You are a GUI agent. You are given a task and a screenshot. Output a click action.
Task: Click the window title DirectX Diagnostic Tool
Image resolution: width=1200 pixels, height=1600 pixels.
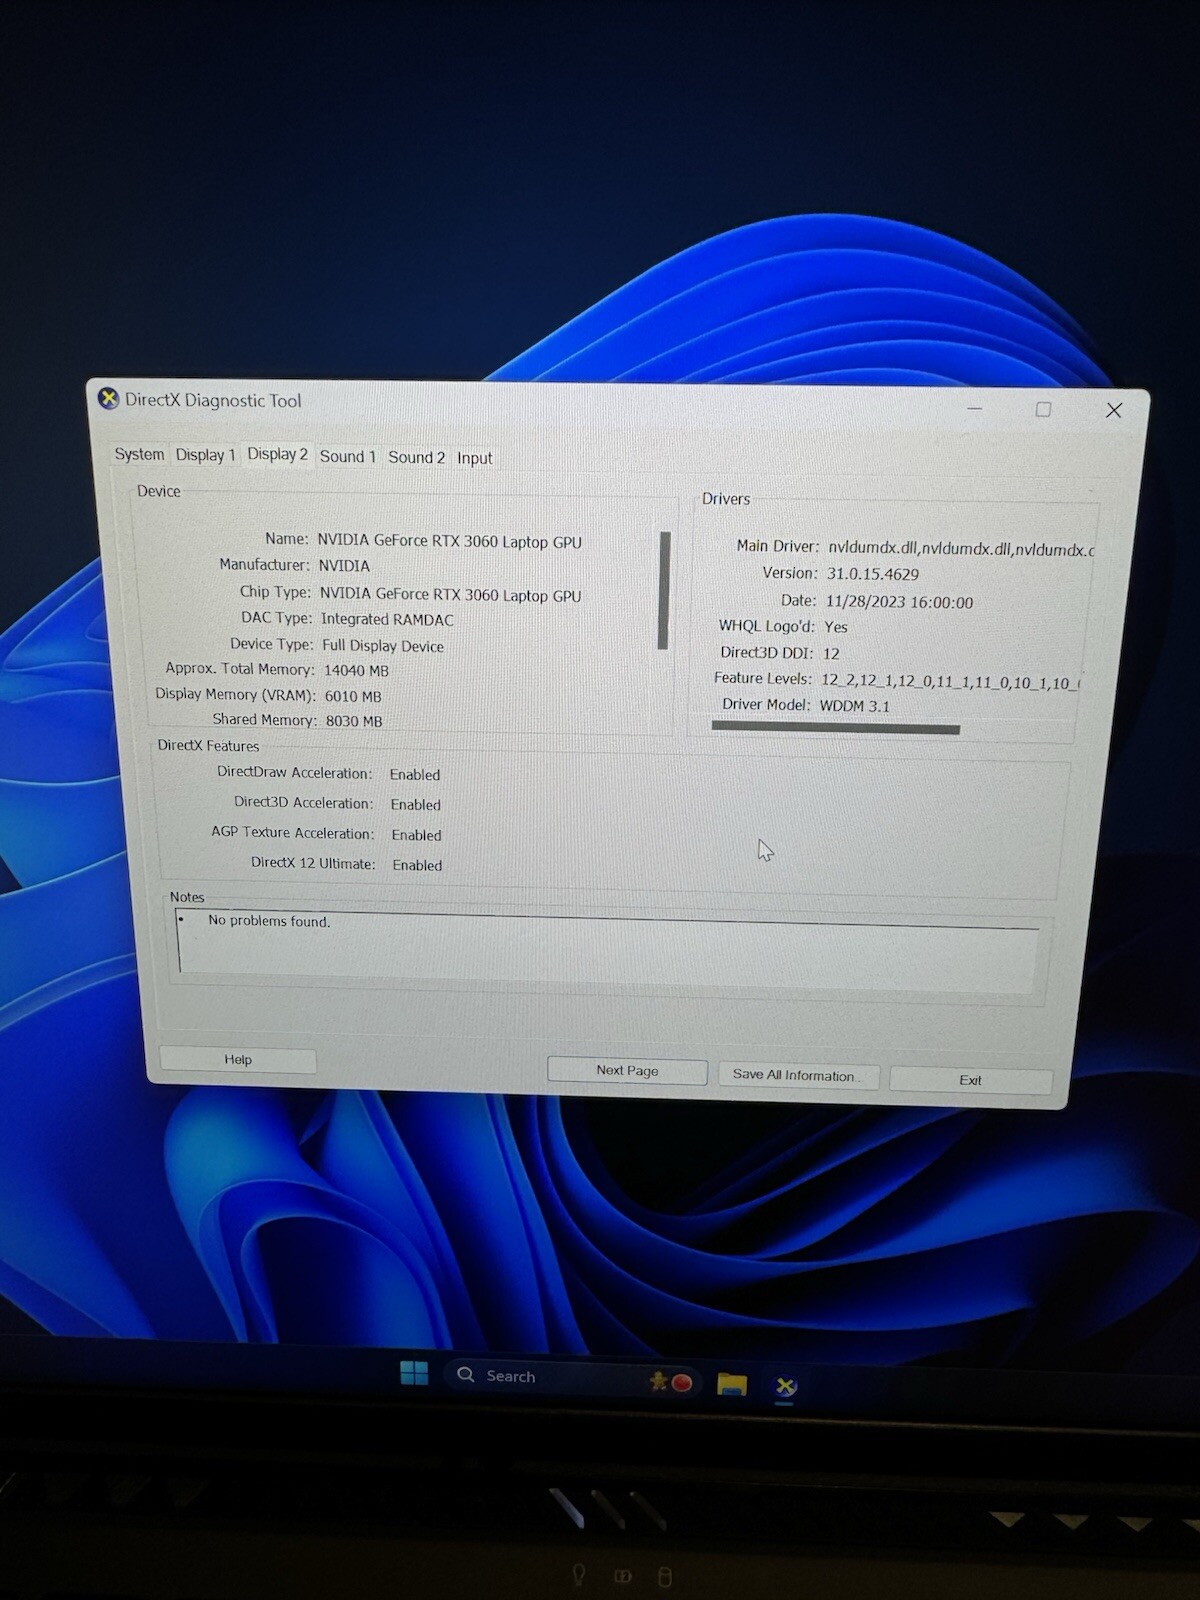point(213,400)
